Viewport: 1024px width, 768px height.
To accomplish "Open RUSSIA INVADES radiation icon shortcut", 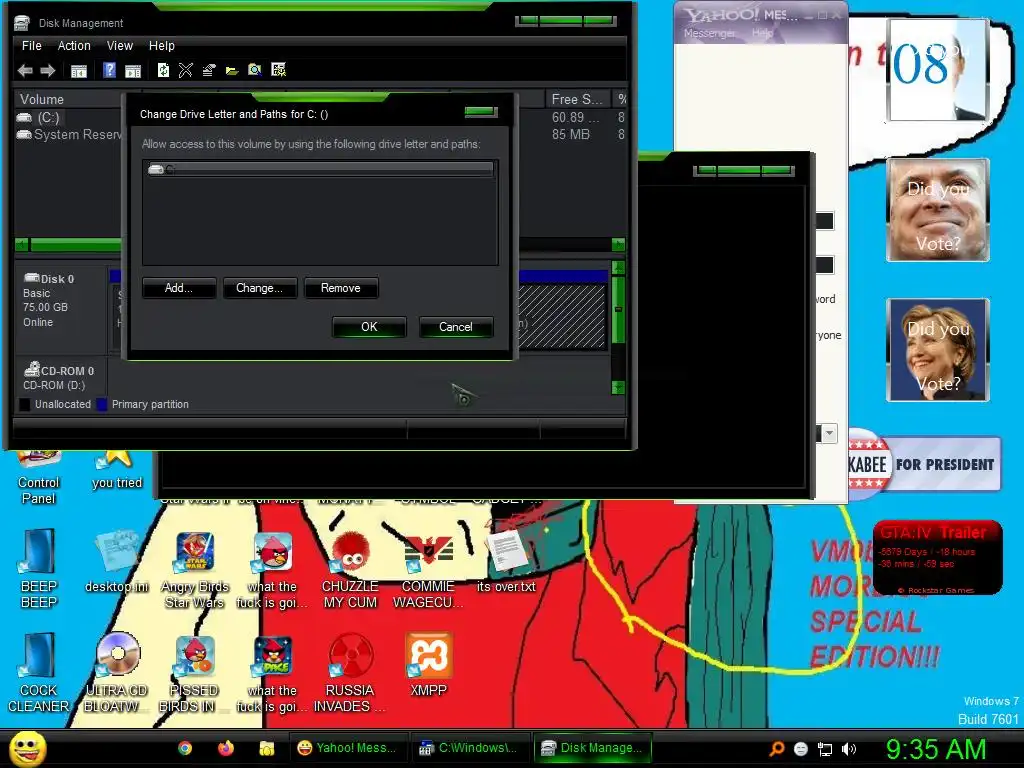I will (x=350, y=673).
